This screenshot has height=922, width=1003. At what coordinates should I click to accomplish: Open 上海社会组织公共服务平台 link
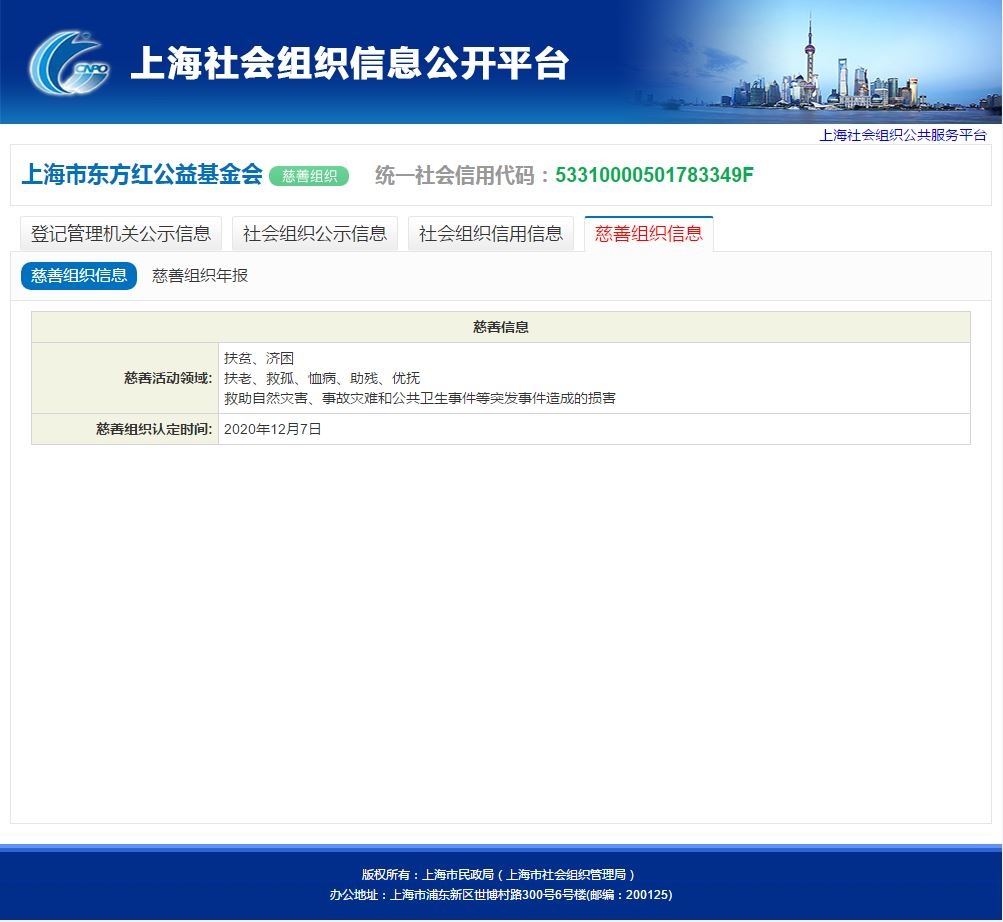(903, 135)
